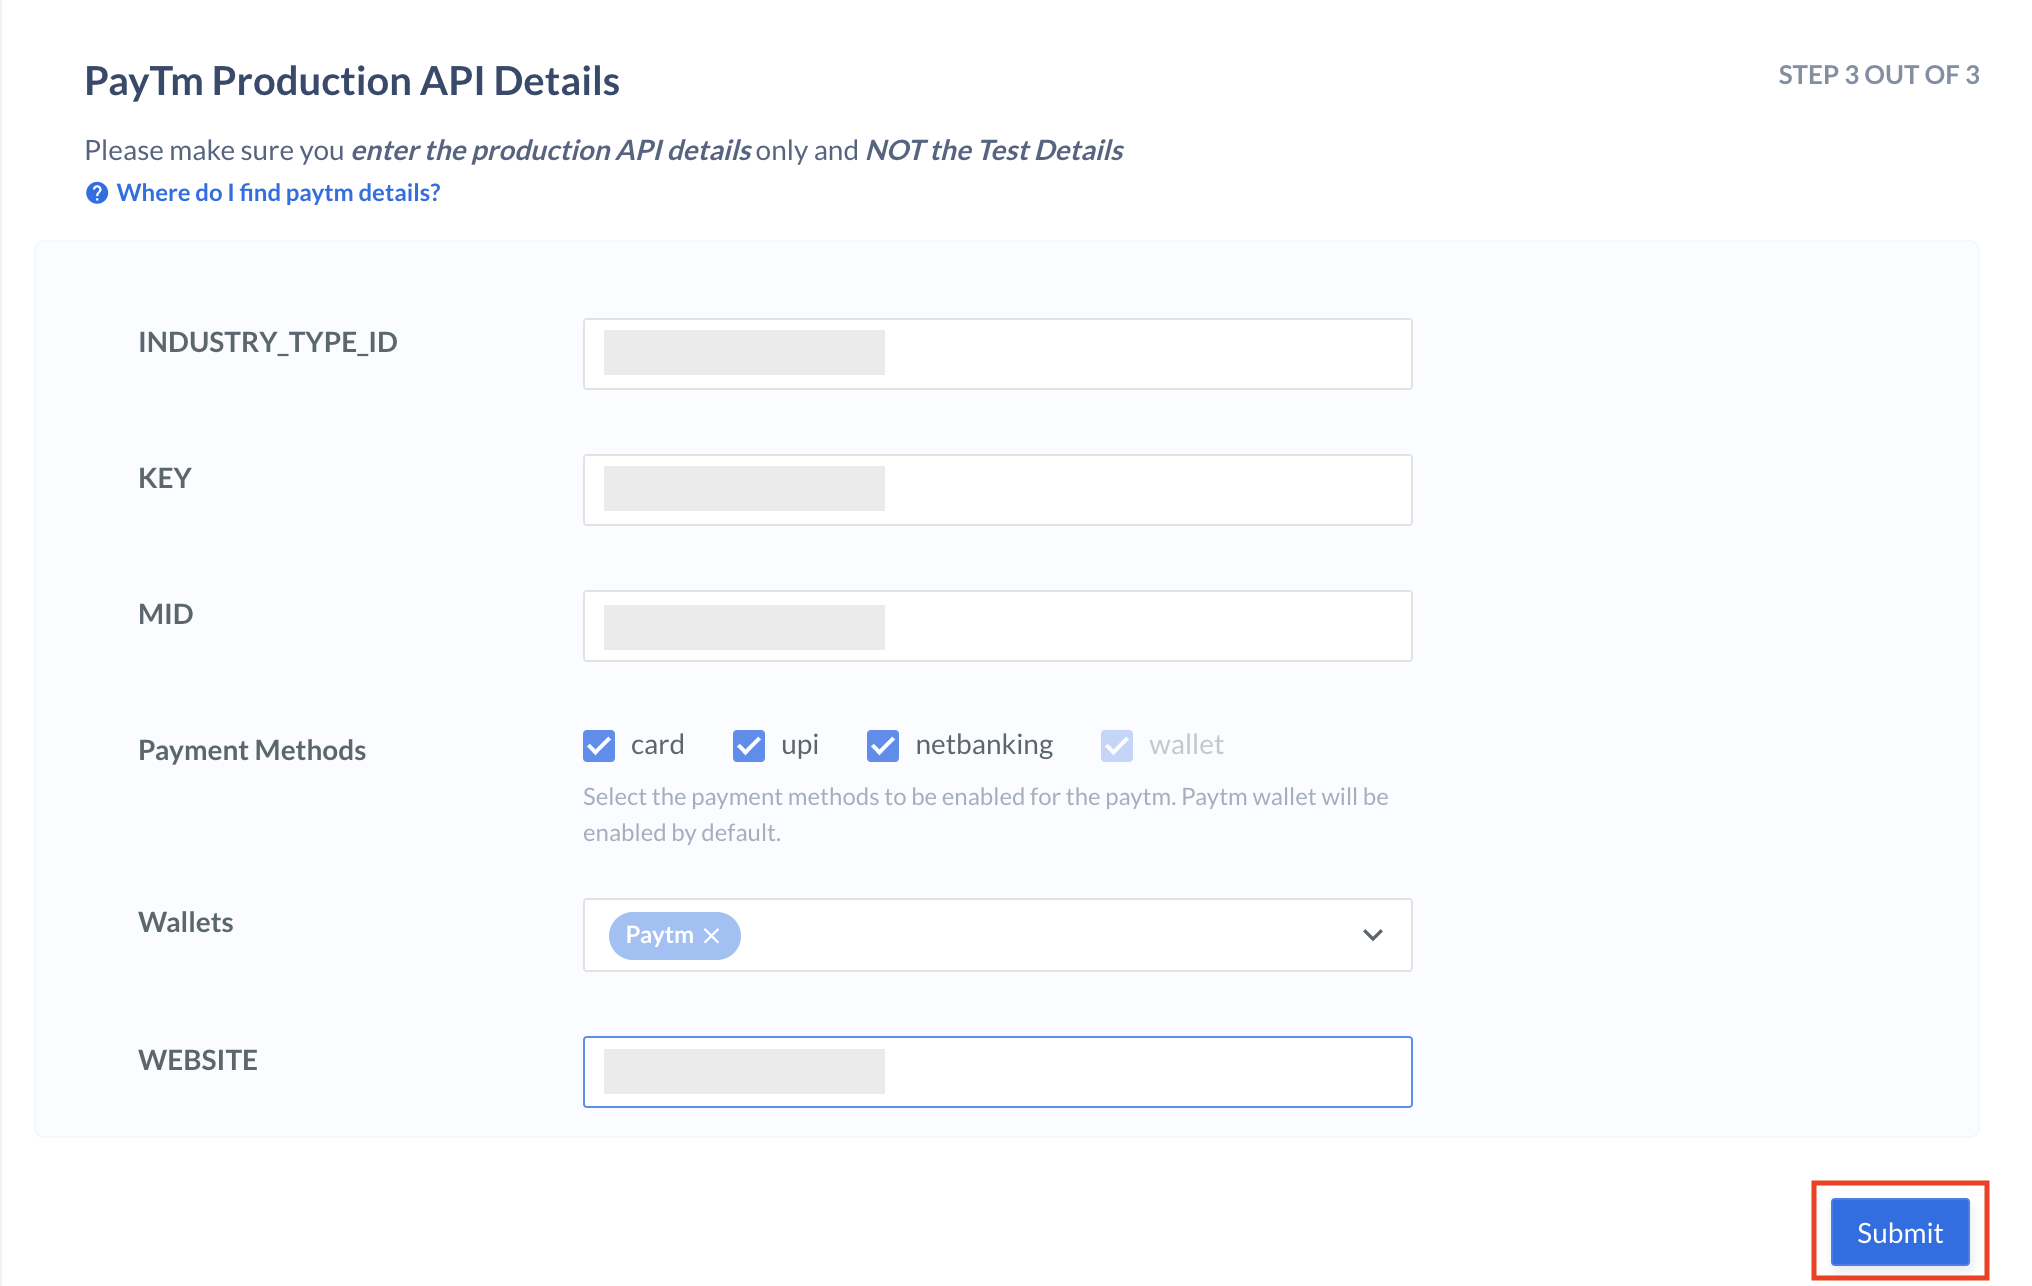Click the Submit button to proceed

point(1899,1230)
